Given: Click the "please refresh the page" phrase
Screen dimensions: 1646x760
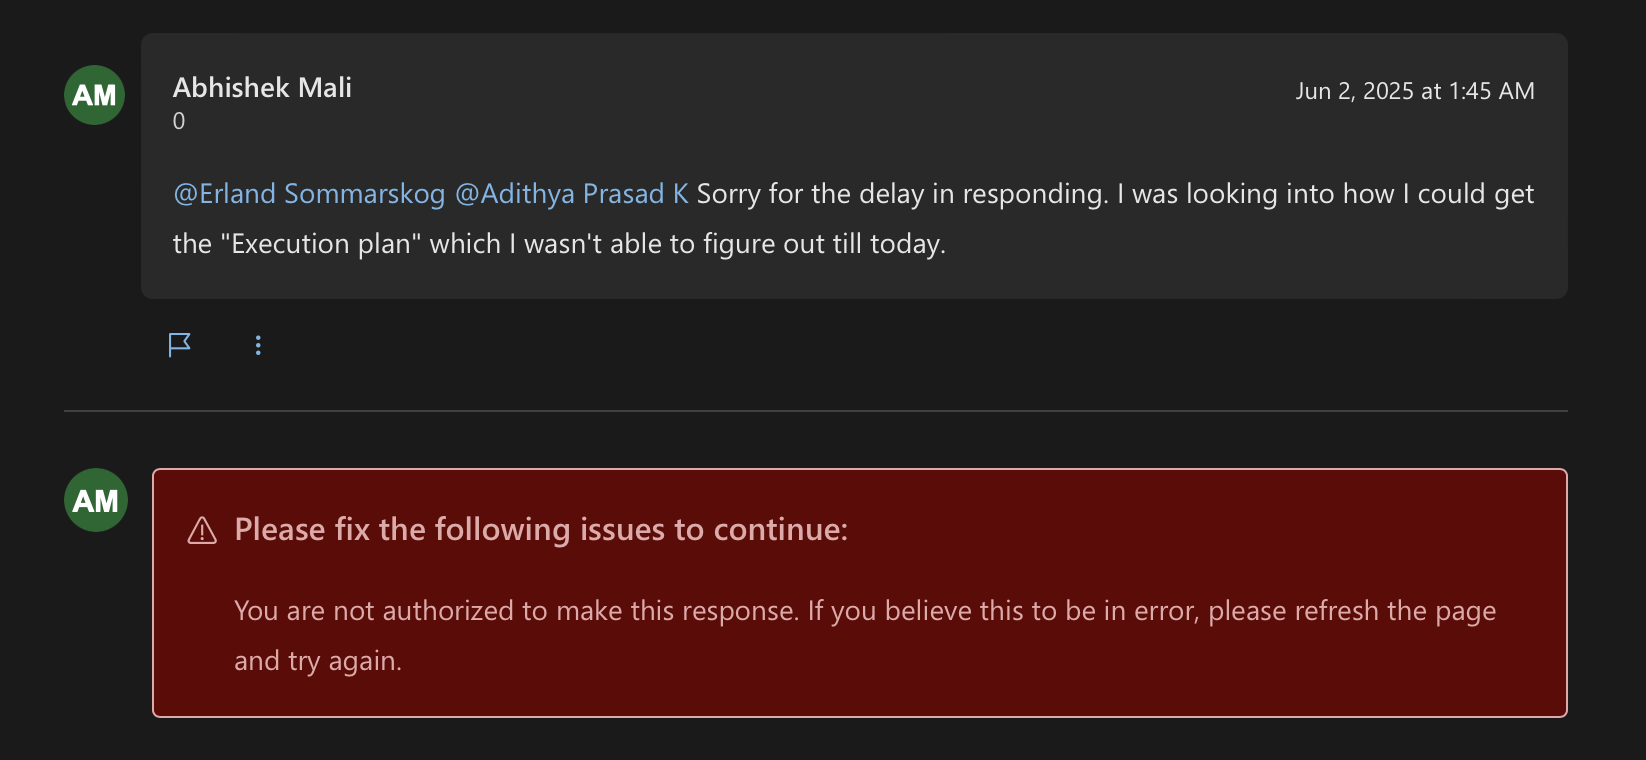Looking at the screenshot, I should 1352,610.
